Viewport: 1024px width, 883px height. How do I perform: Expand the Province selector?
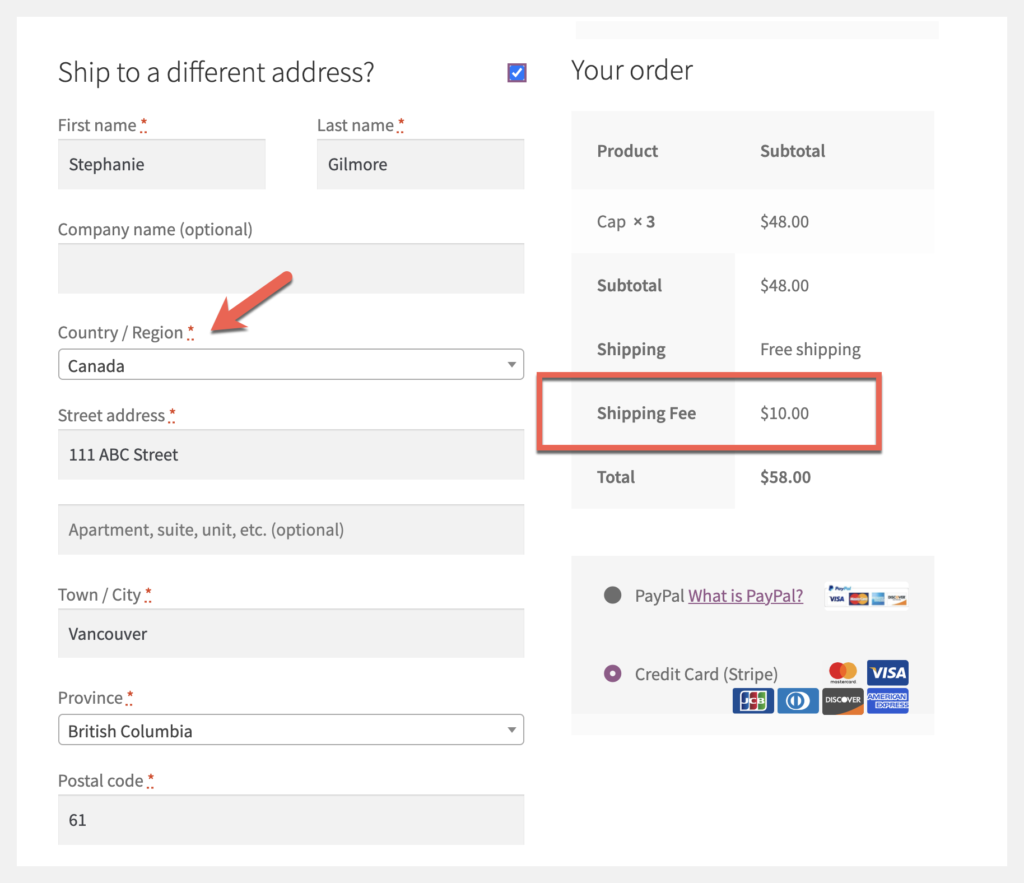290,730
